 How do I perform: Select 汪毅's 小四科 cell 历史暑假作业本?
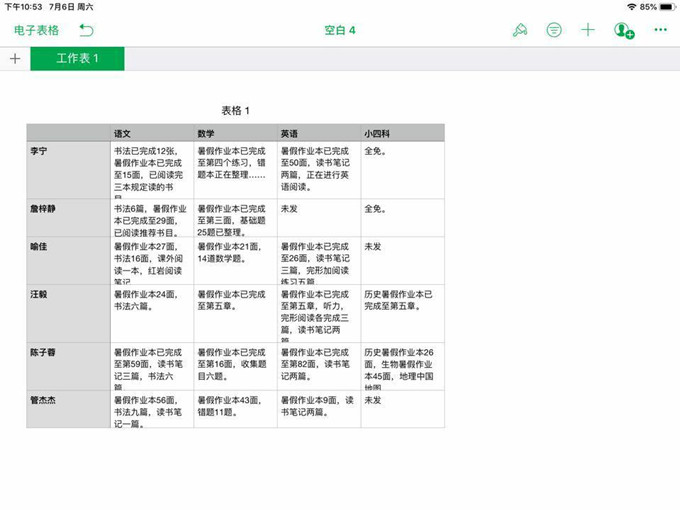click(402, 314)
